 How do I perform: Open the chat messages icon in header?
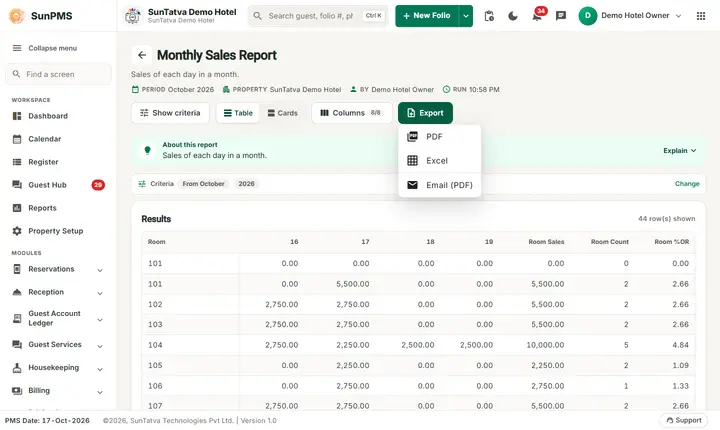point(561,16)
